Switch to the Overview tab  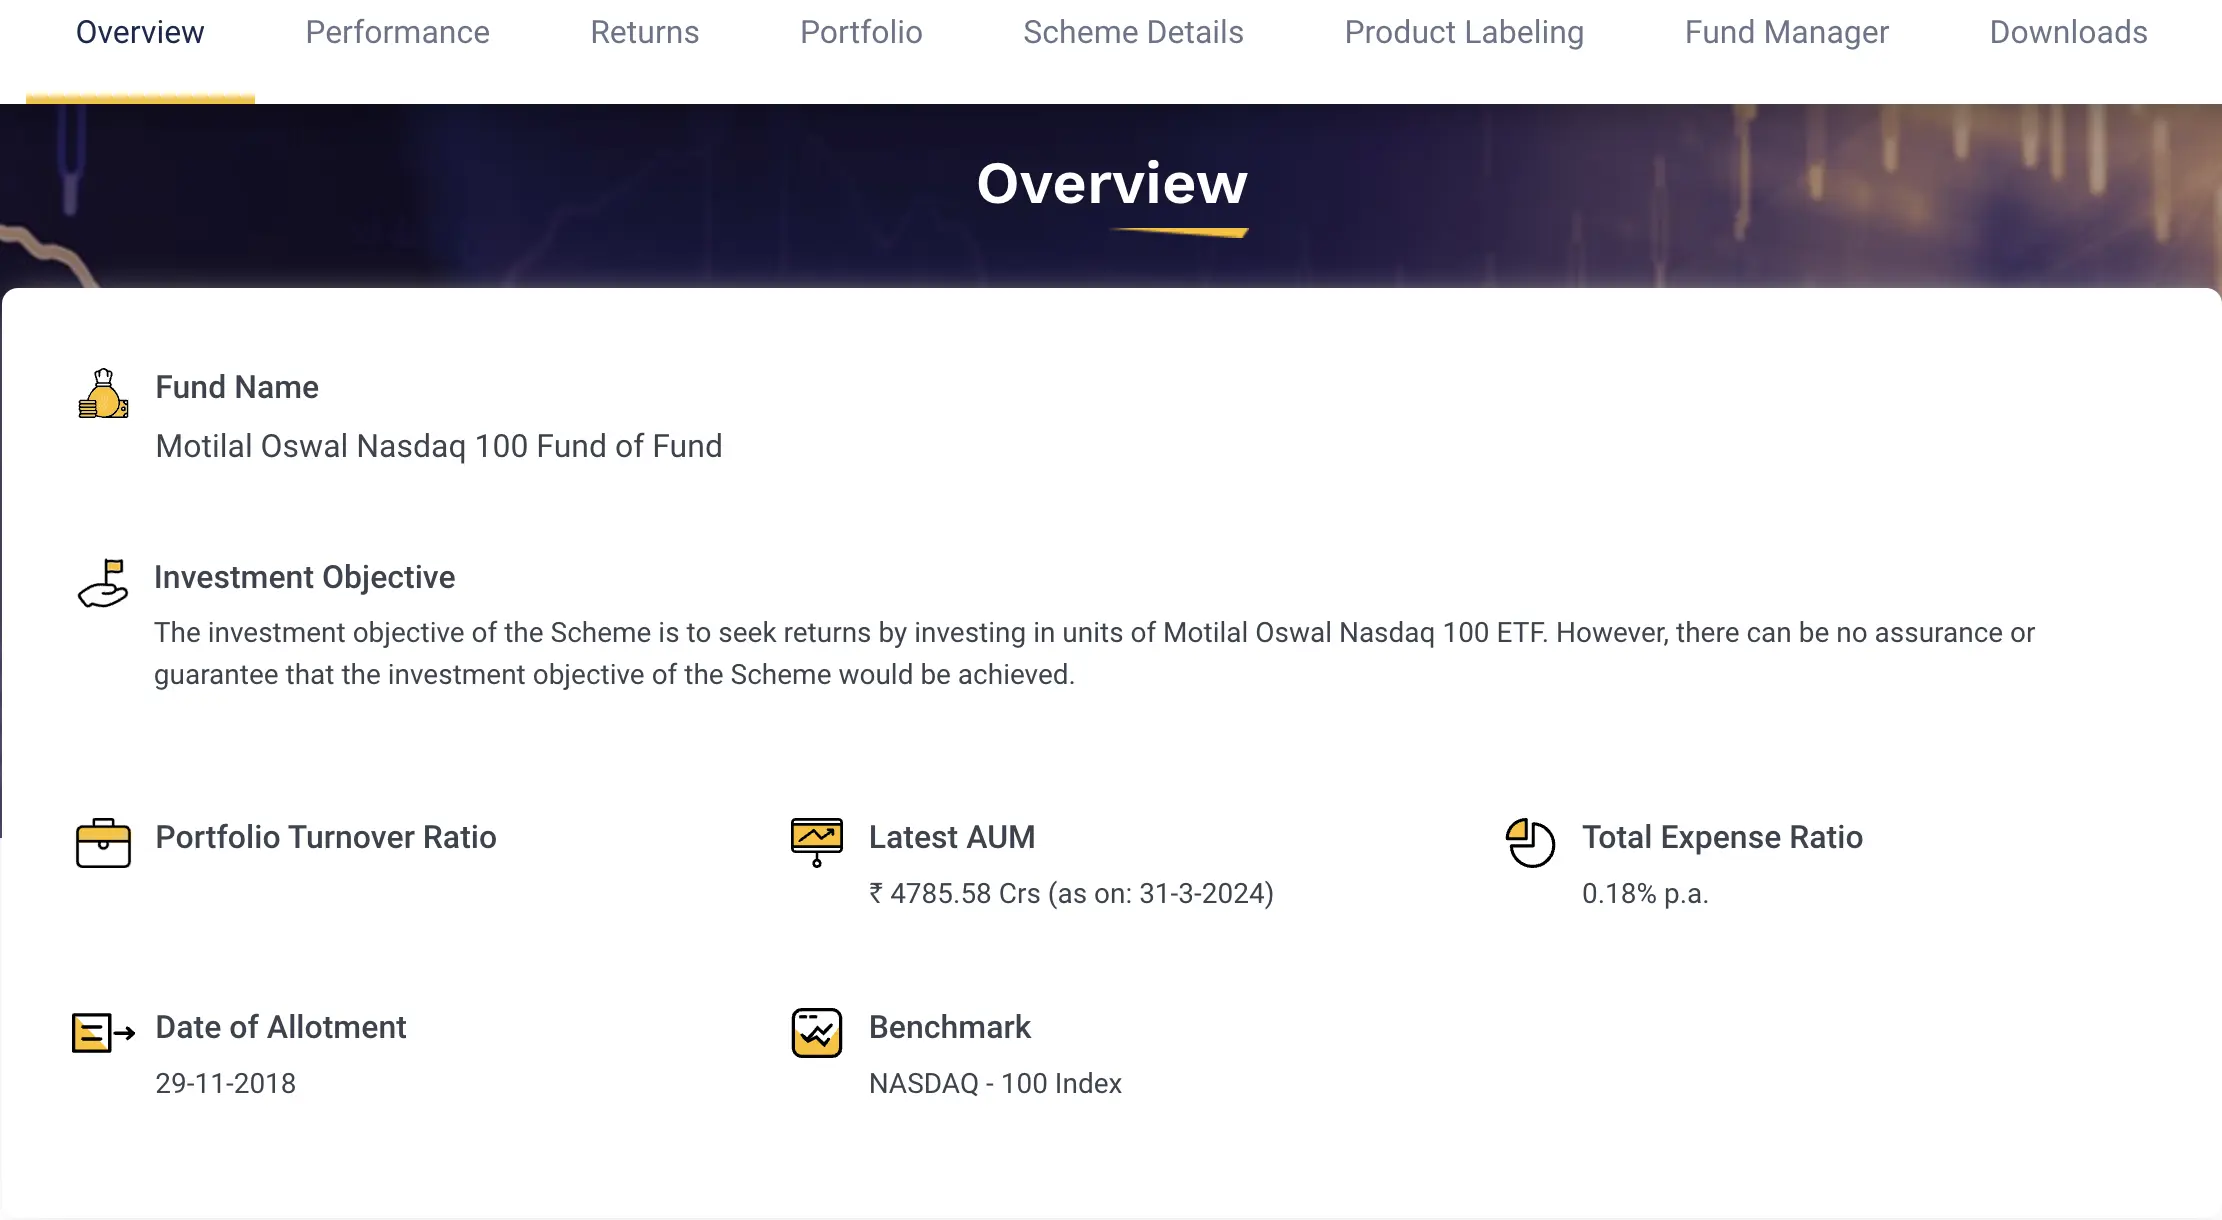pos(140,32)
